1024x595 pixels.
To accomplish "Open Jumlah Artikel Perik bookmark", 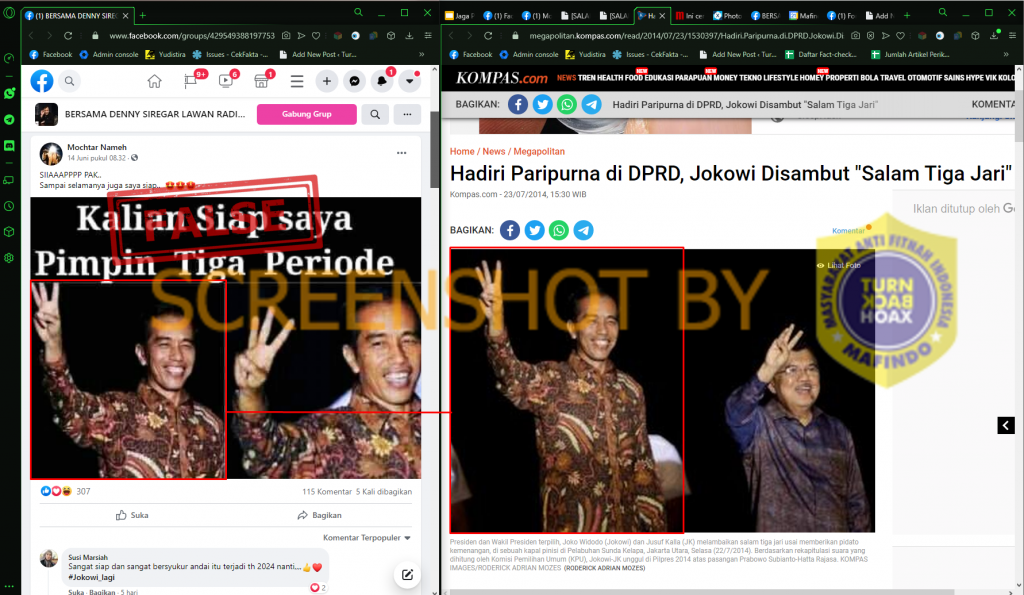I will pos(910,55).
